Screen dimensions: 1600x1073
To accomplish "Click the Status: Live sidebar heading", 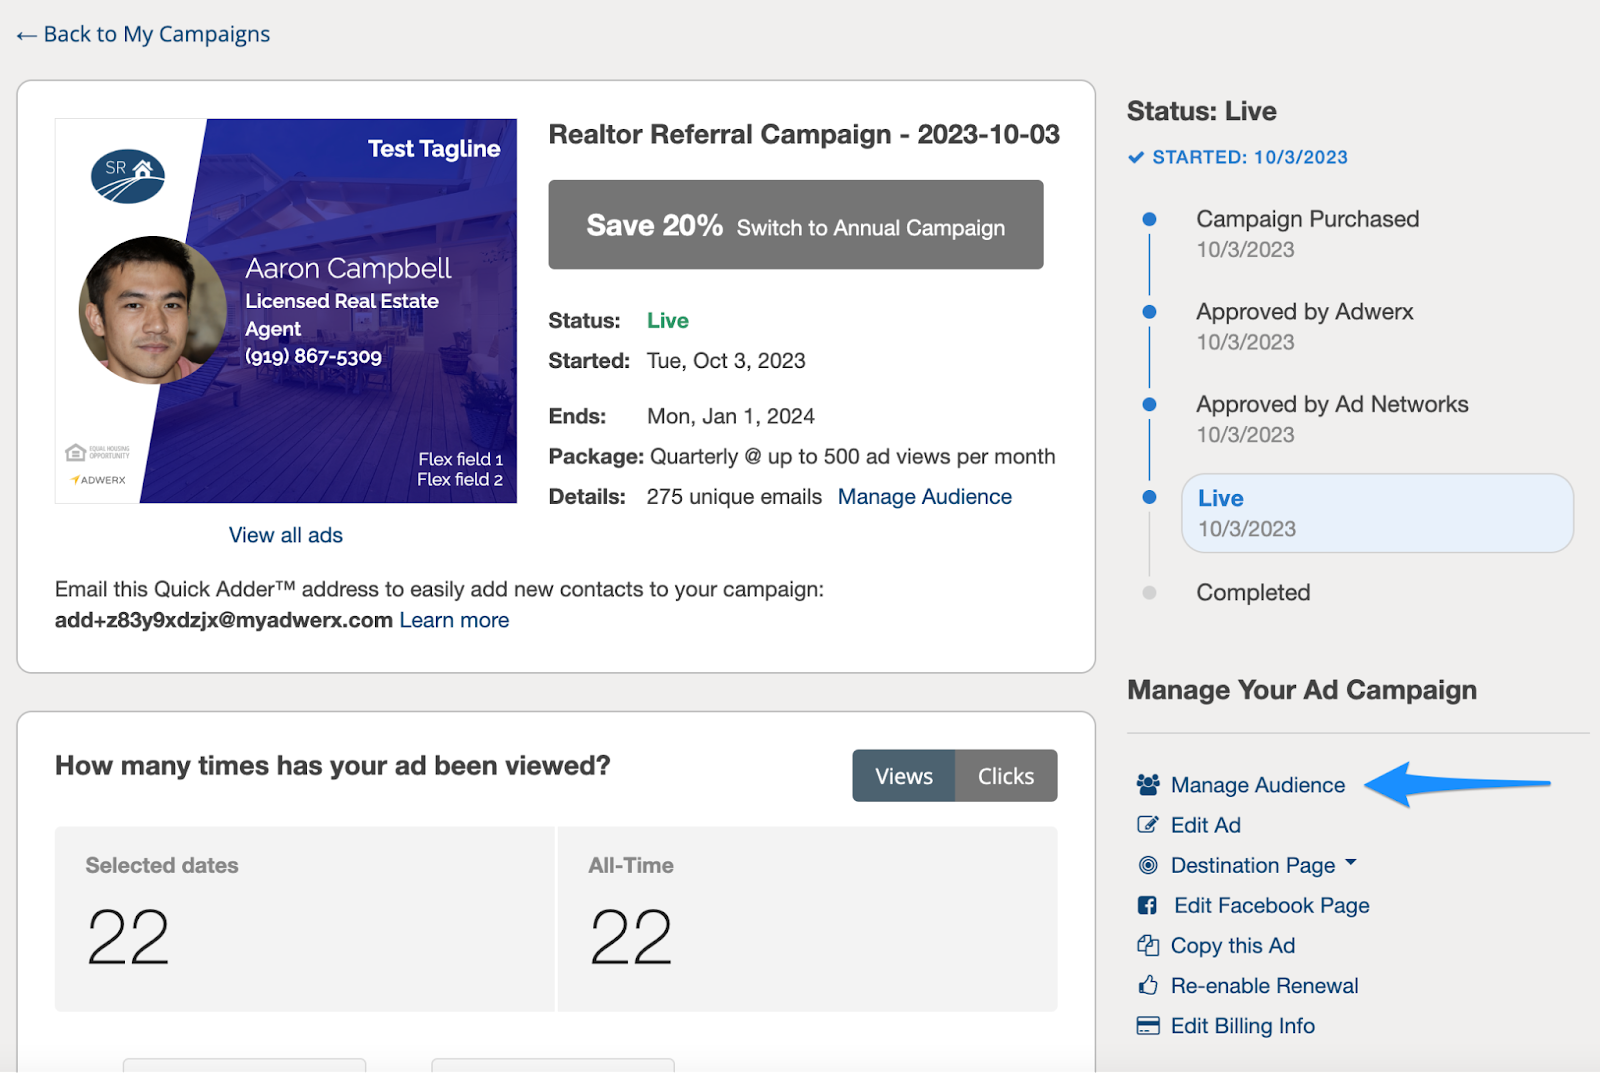I will (x=1202, y=111).
